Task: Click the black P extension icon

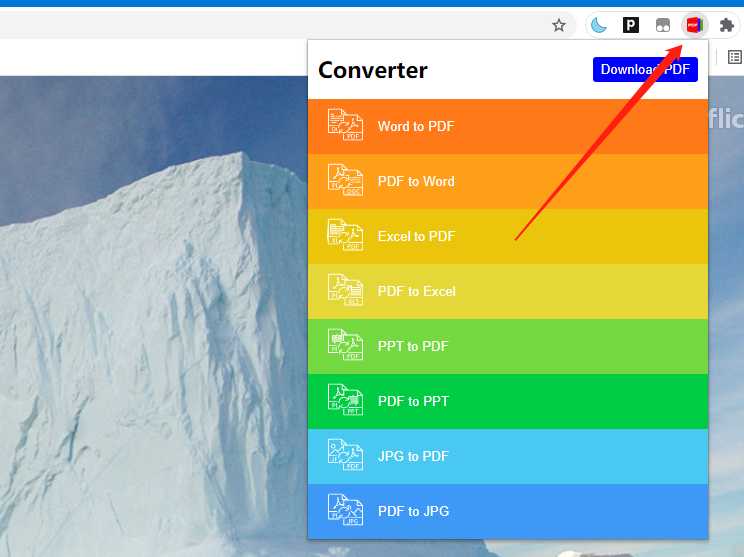Action: click(x=631, y=25)
